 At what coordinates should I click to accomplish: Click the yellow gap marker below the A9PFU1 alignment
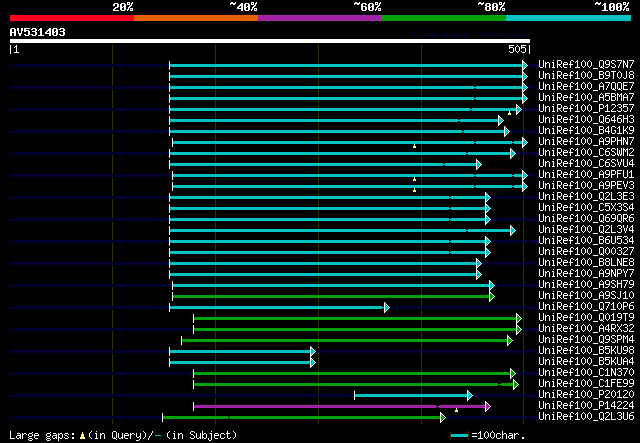414,179
